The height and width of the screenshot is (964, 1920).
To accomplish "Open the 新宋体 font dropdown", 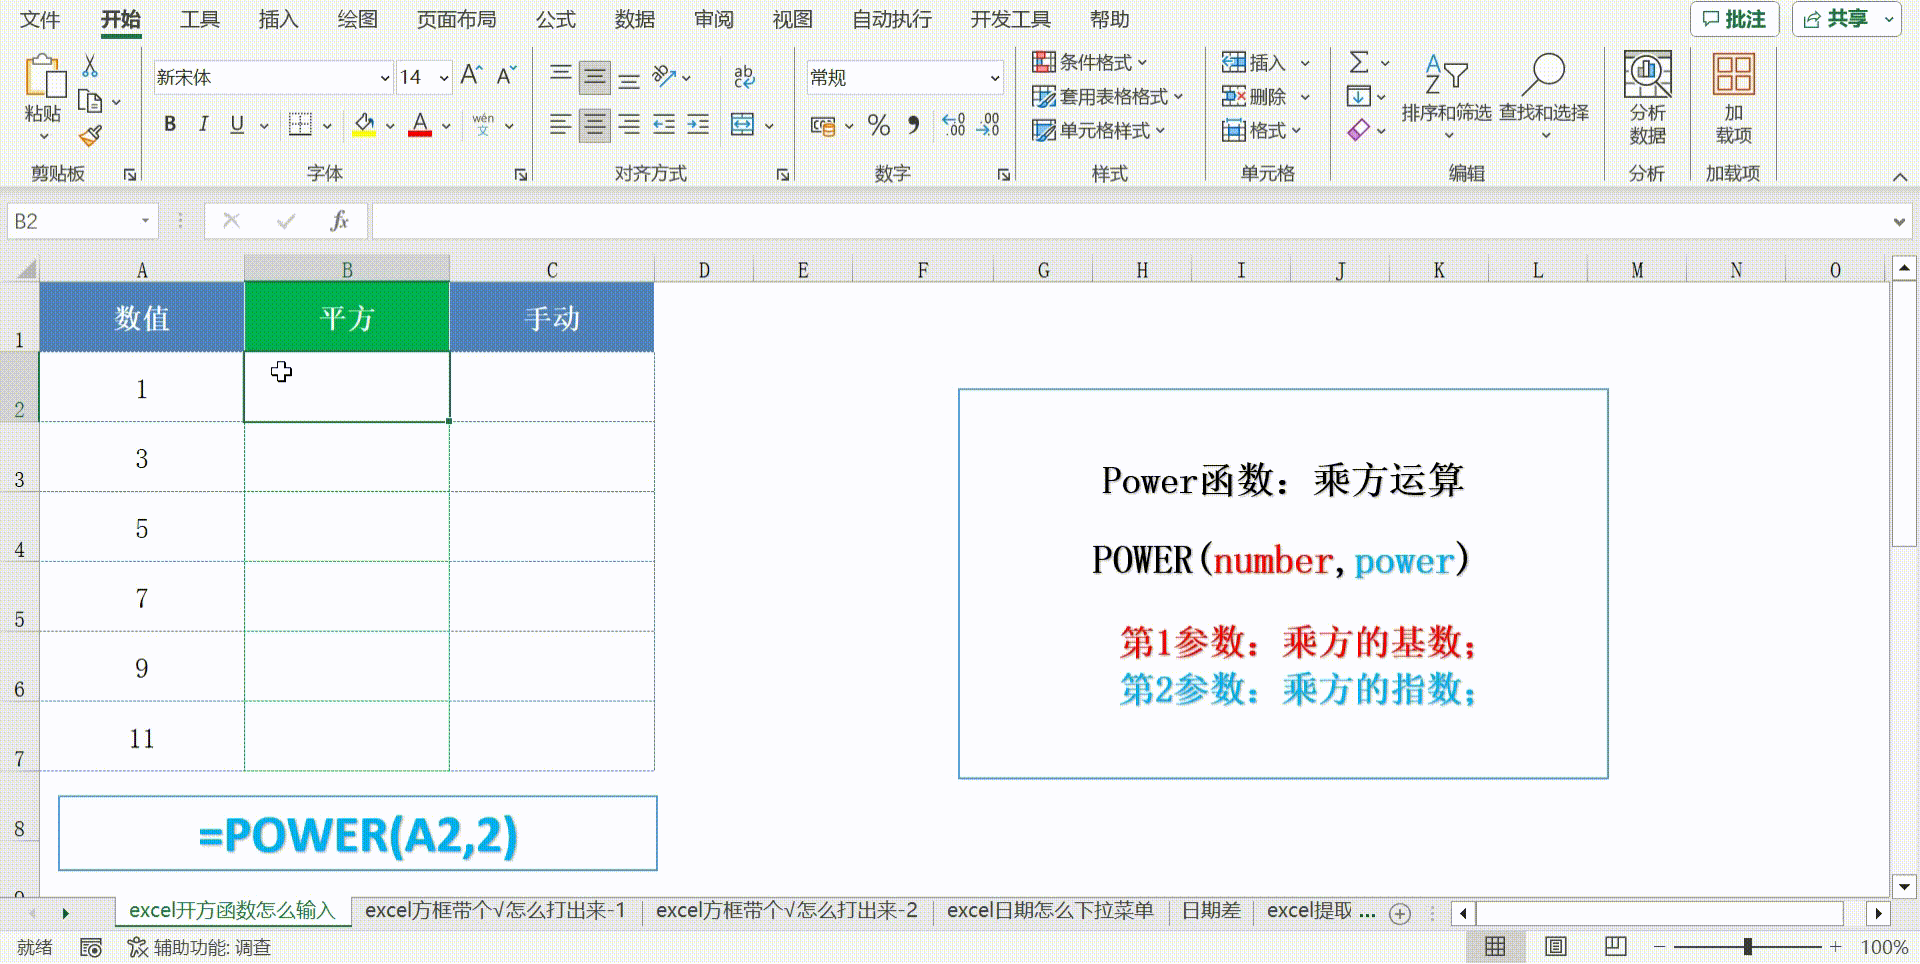I will point(385,76).
